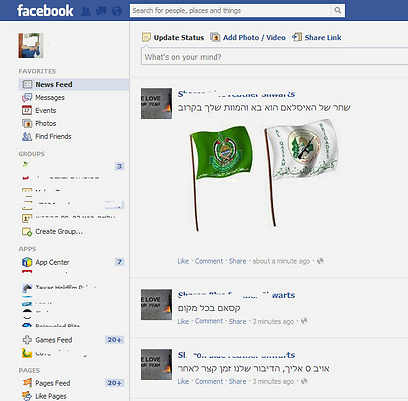Open App Center in the sidebar
Viewport: 408px width, 401px height.
click(52, 262)
